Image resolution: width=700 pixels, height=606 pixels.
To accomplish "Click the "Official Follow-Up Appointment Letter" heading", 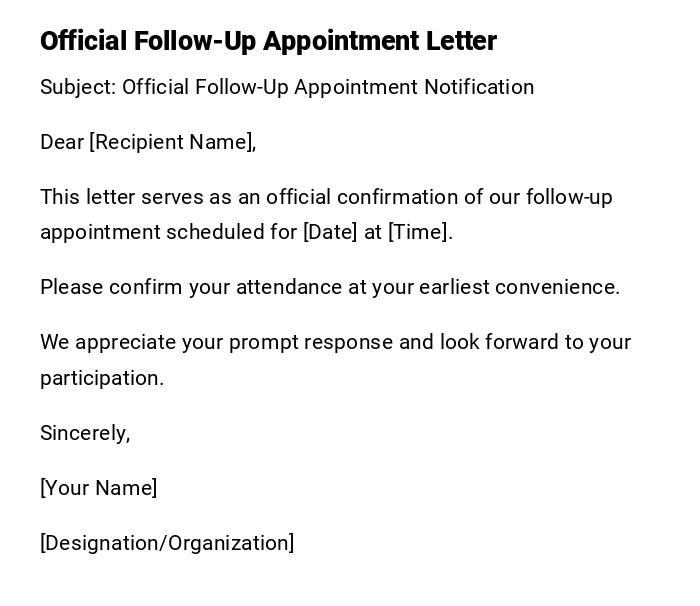I will coord(268,41).
